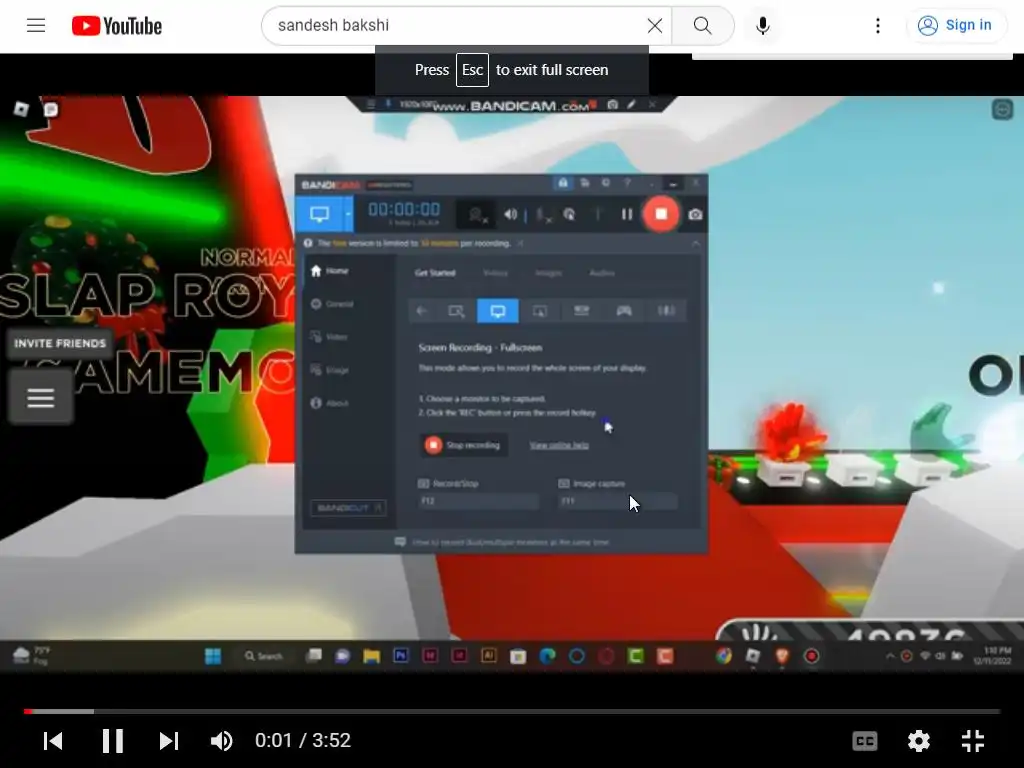Click the INVITE FRIENDS game button

[59, 343]
